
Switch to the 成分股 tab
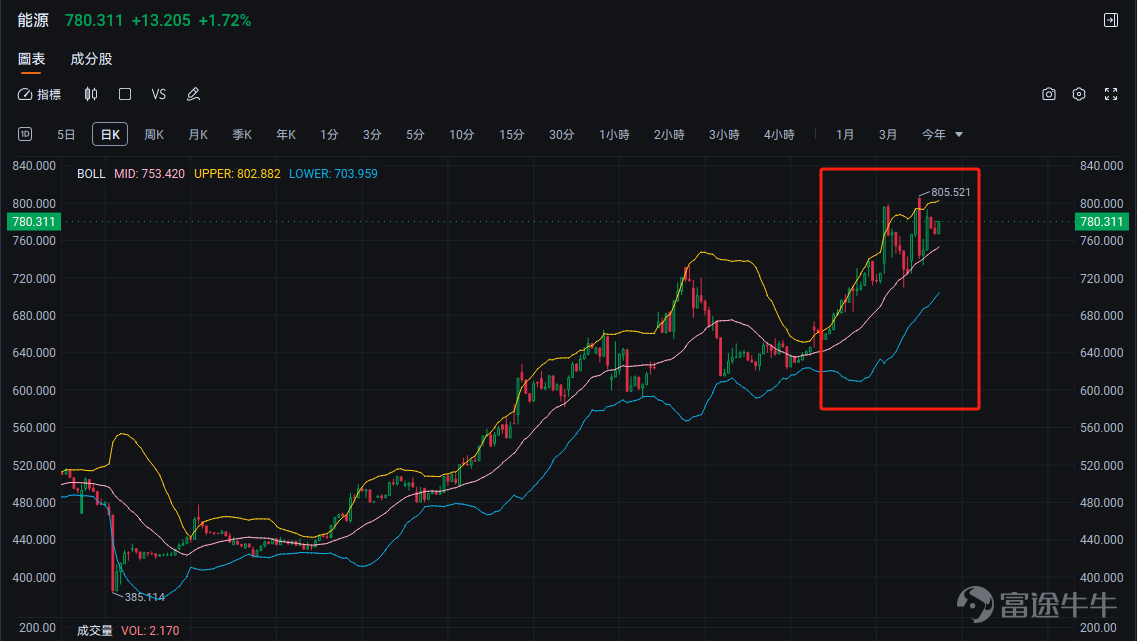pos(91,59)
